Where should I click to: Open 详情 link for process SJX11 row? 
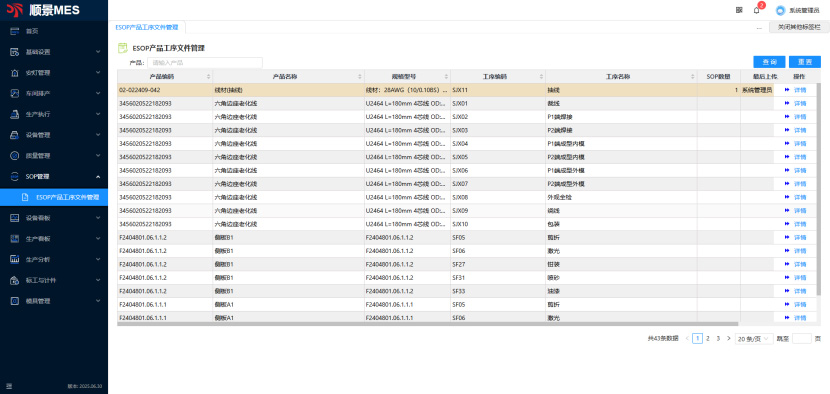pyautogui.click(x=800, y=90)
